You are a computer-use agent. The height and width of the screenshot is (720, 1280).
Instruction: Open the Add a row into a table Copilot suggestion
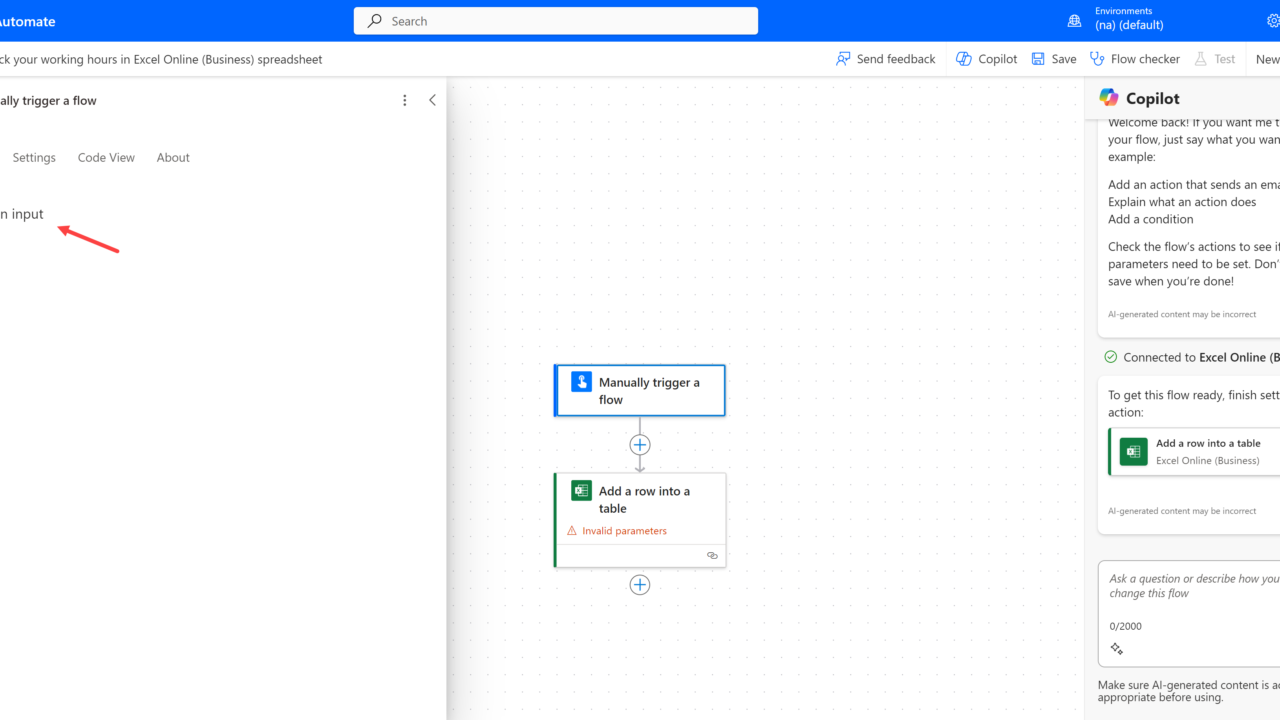(1194, 451)
